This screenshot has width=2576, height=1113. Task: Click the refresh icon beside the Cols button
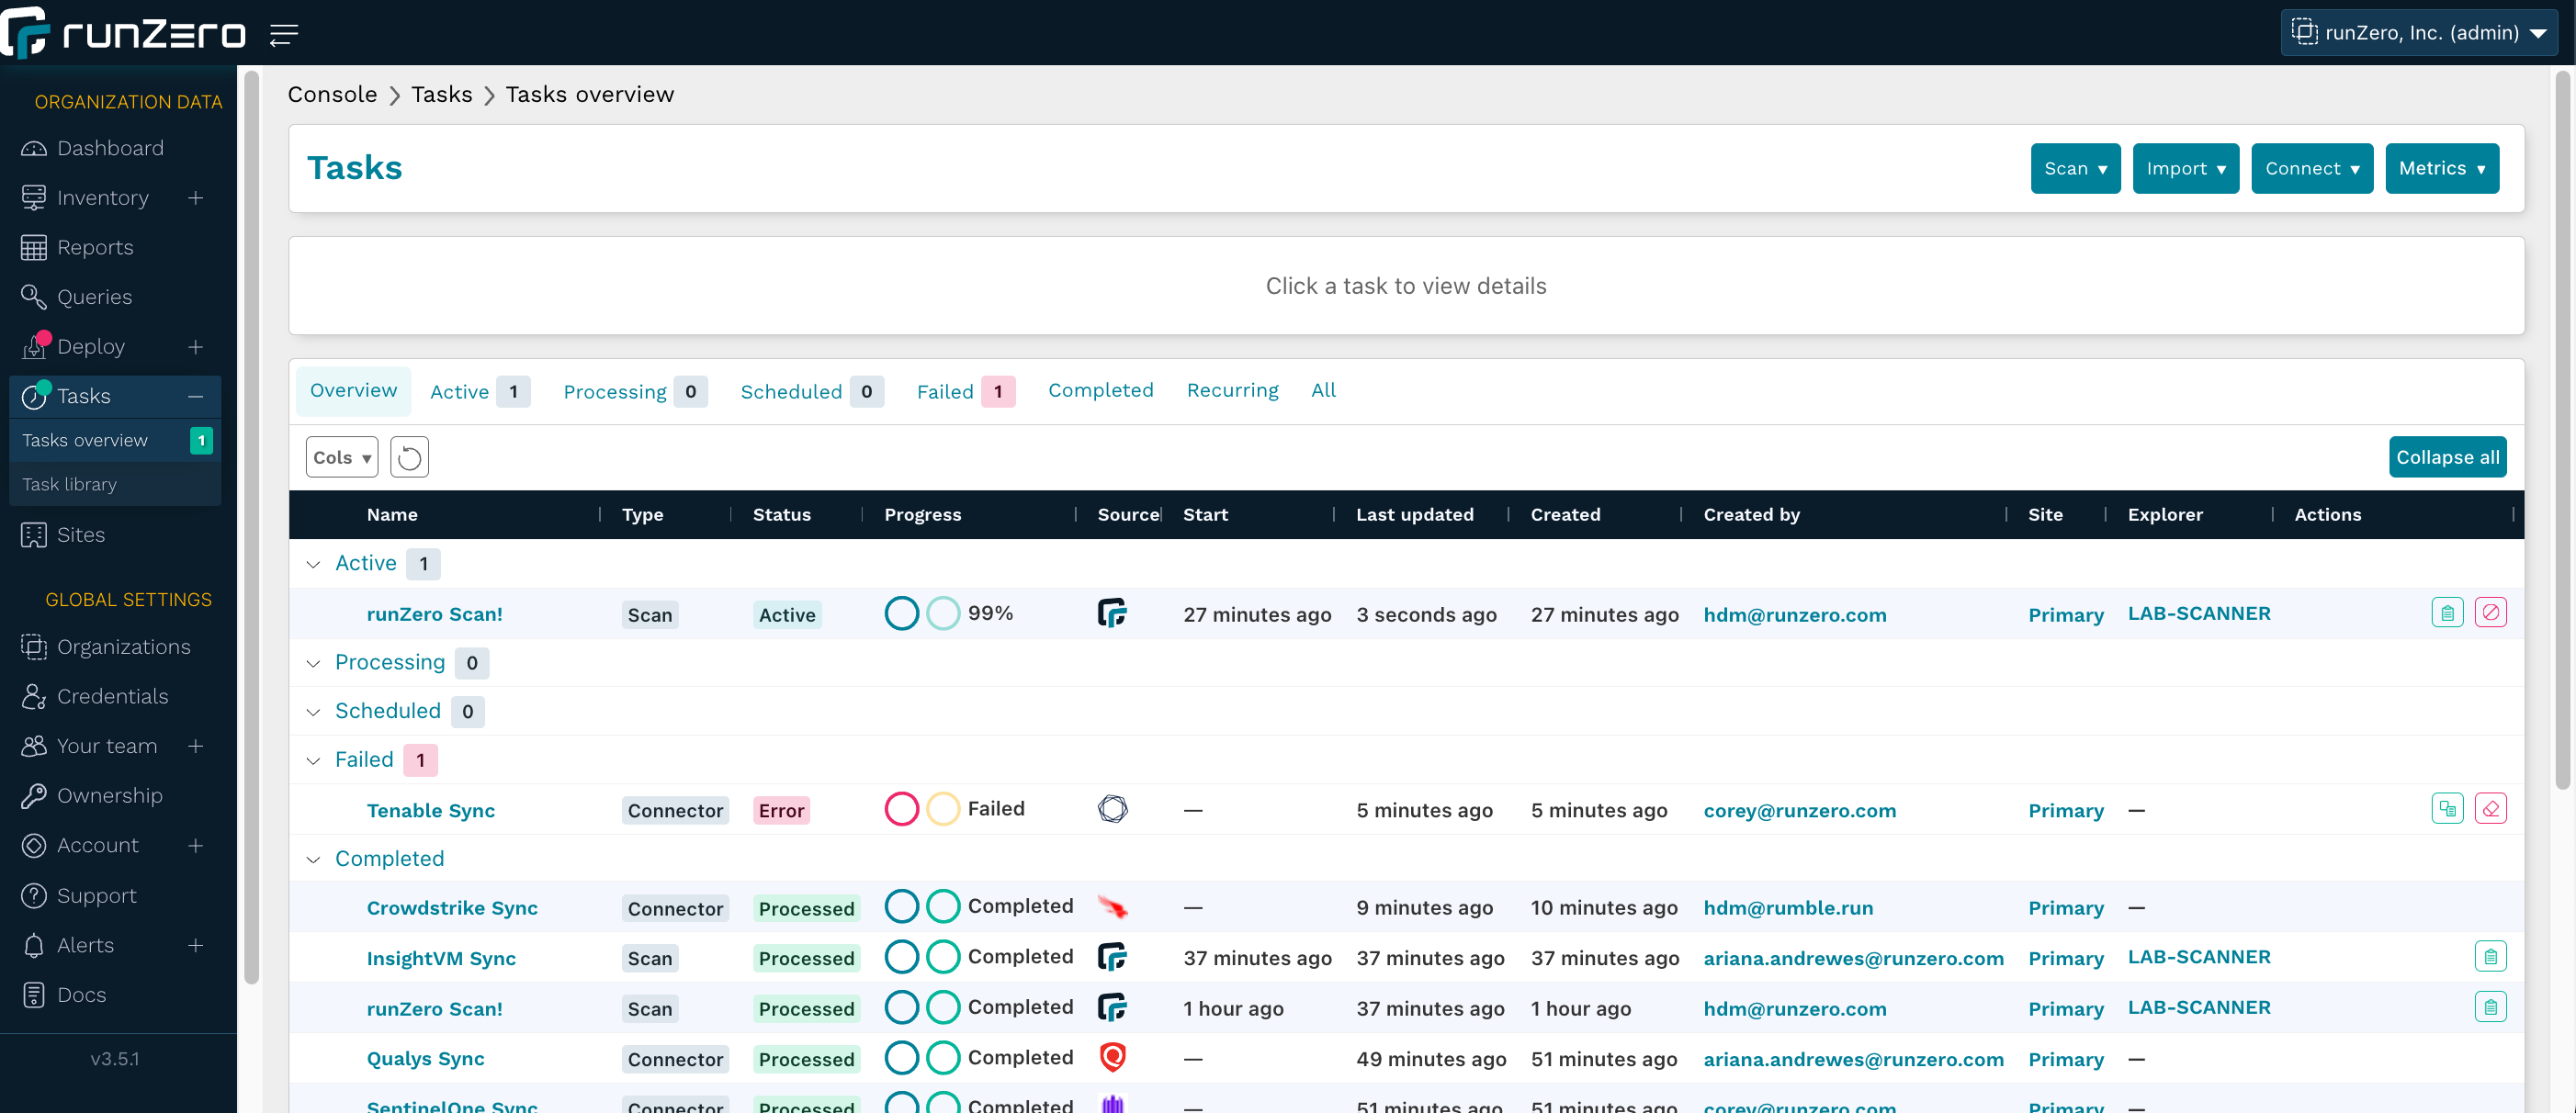[408, 457]
